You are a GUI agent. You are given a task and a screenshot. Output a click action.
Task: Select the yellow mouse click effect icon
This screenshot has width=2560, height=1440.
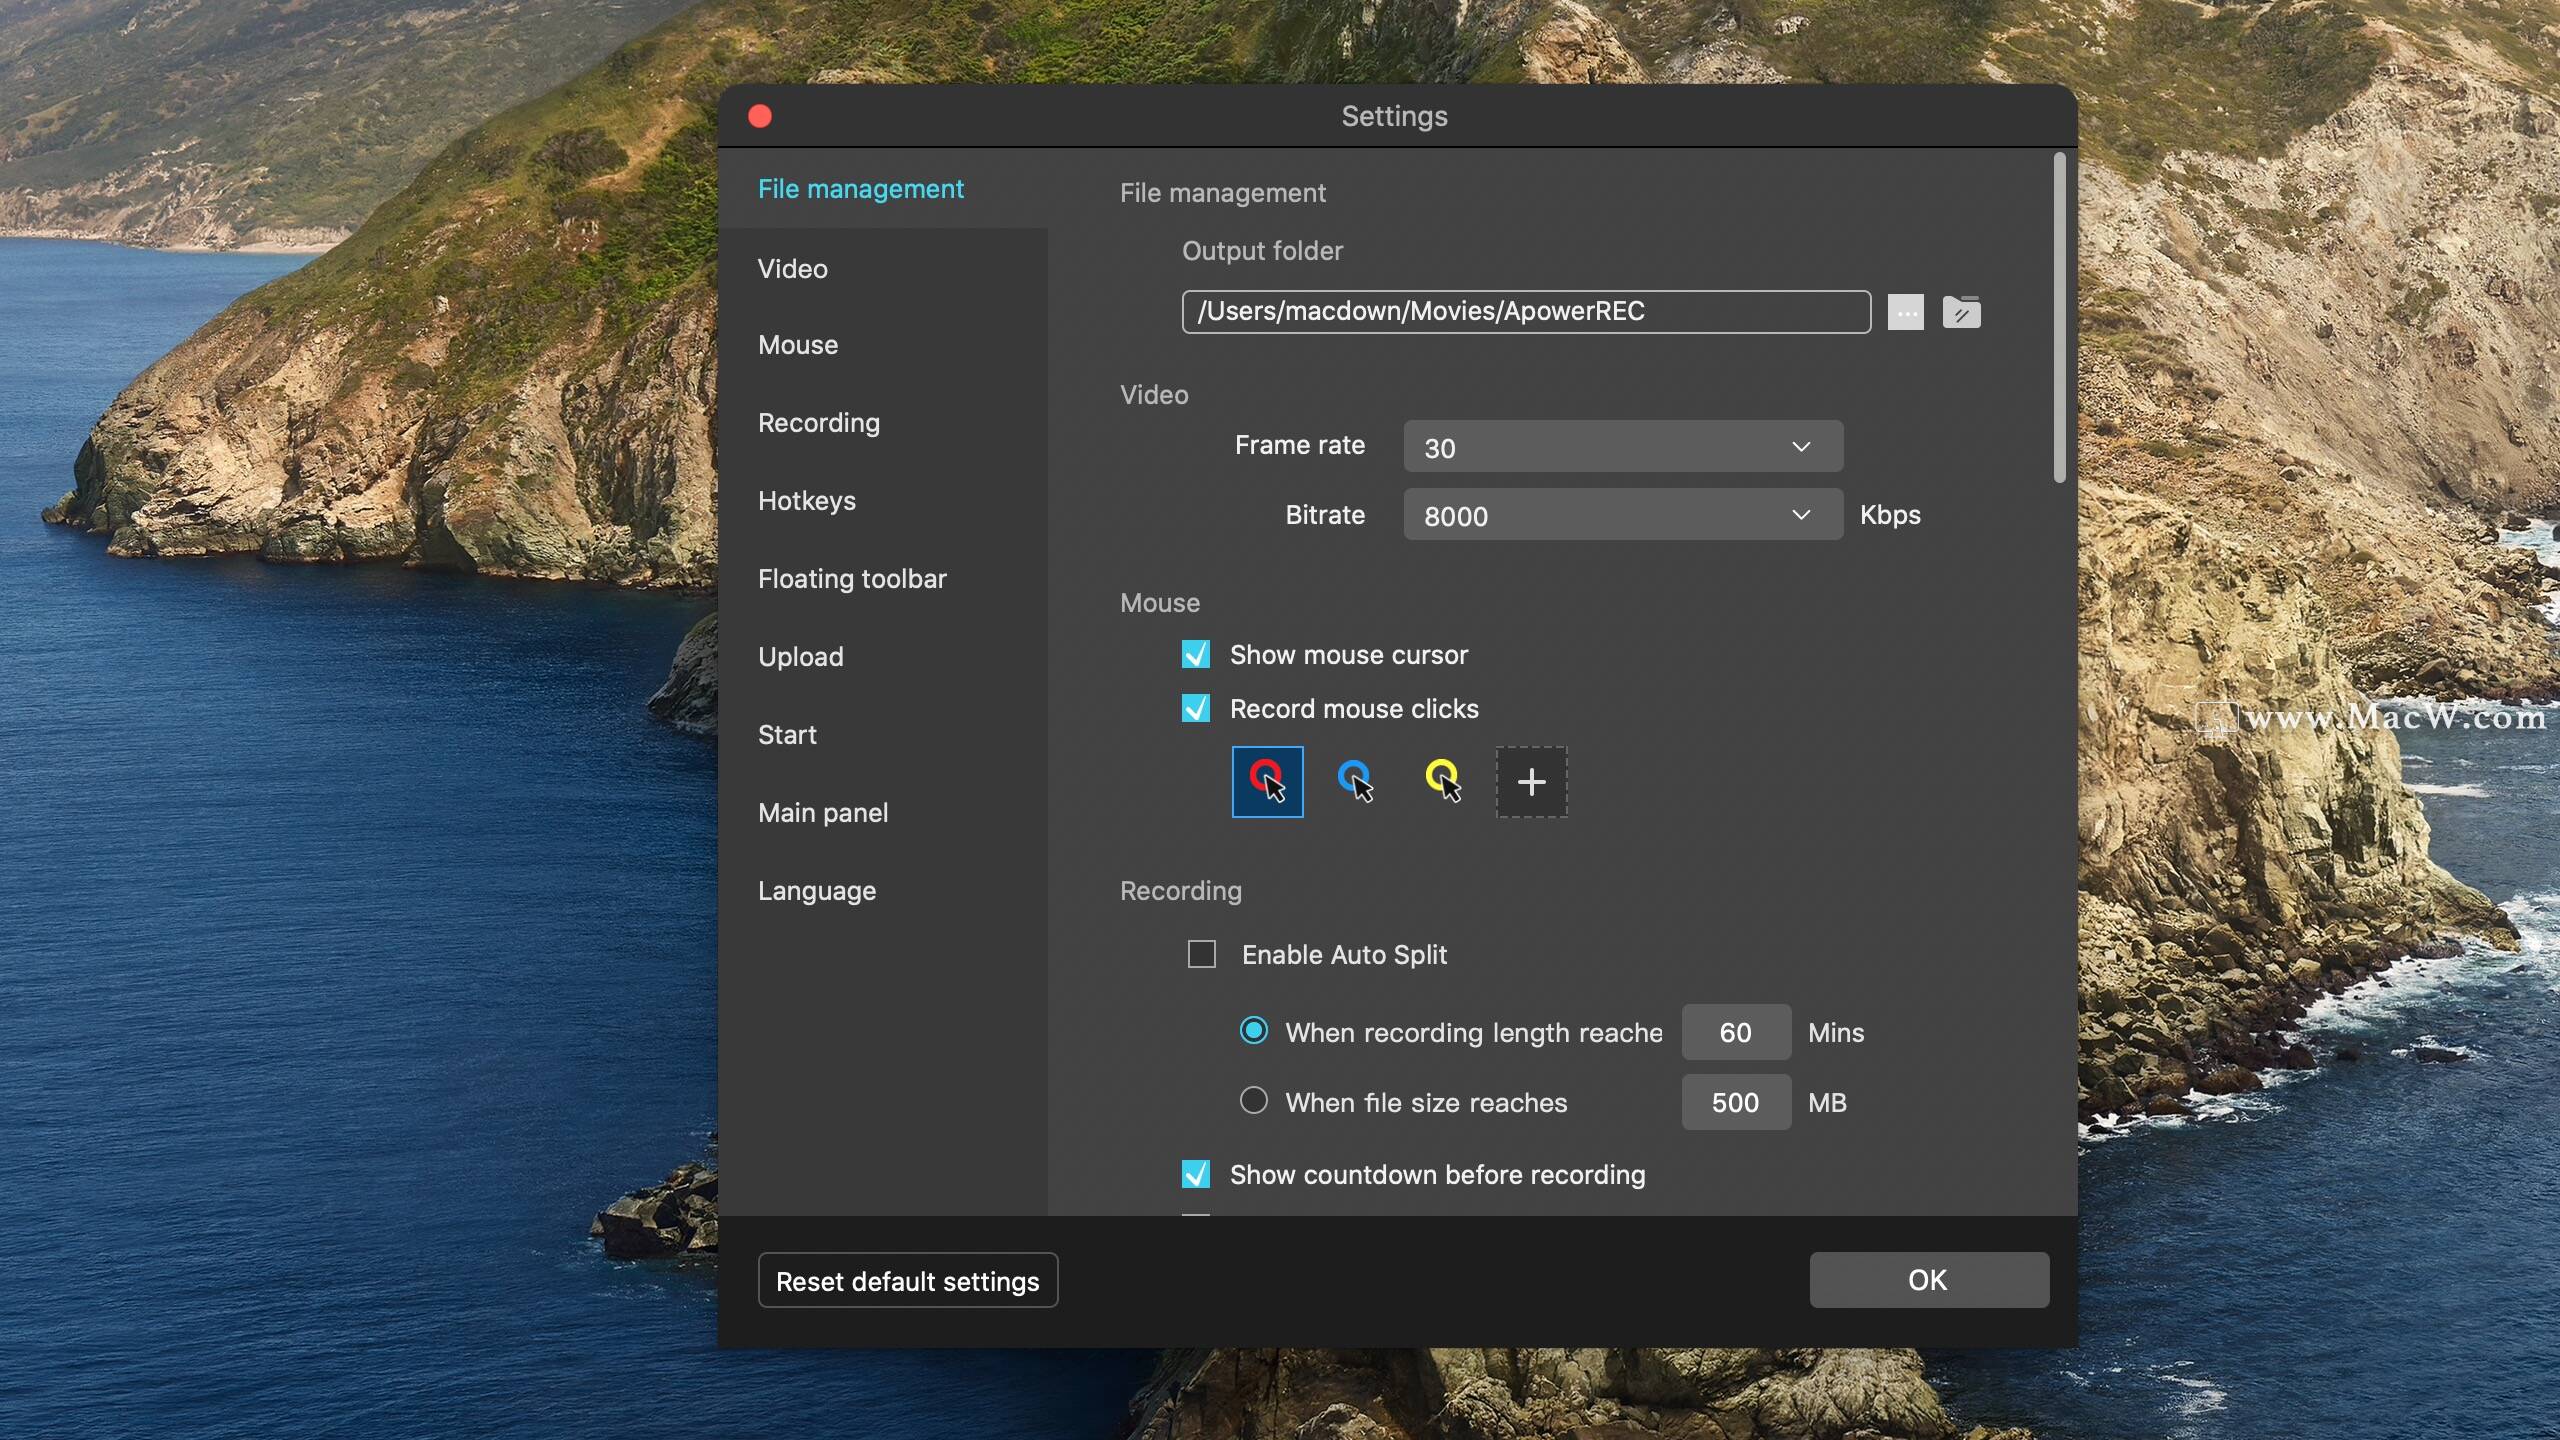[1442, 779]
